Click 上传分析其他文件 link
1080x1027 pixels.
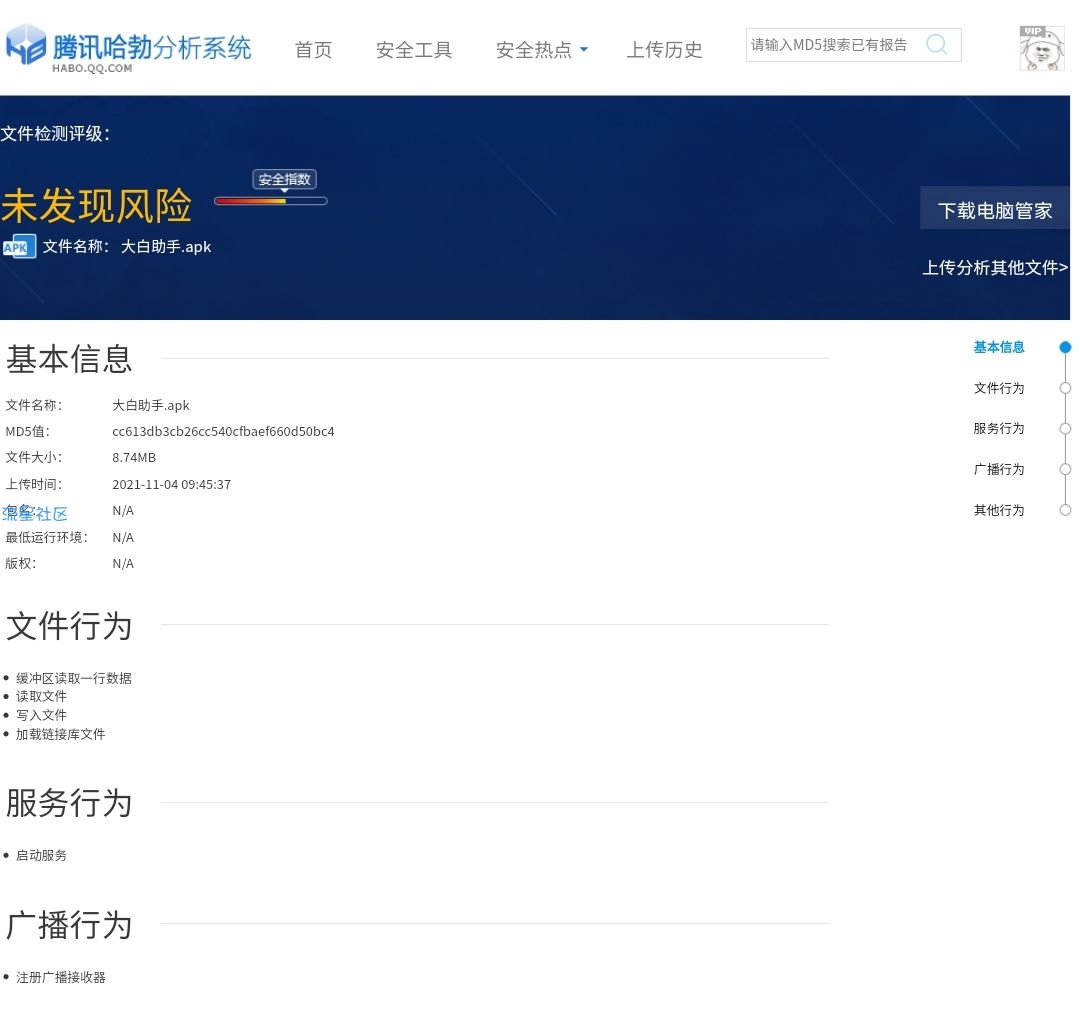pyautogui.click(x=995, y=267)
